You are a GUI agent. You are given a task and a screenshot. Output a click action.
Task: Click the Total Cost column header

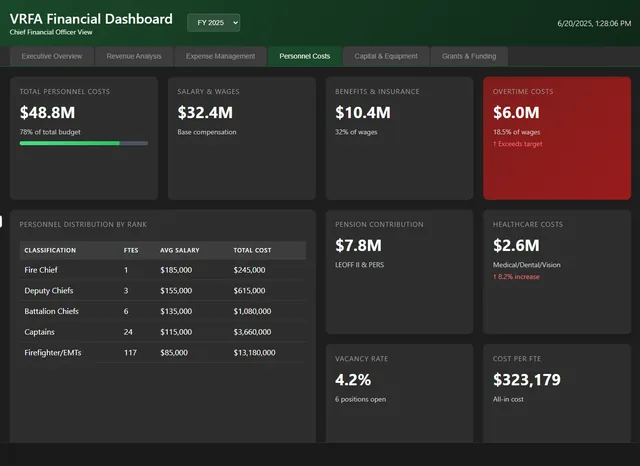252,251
